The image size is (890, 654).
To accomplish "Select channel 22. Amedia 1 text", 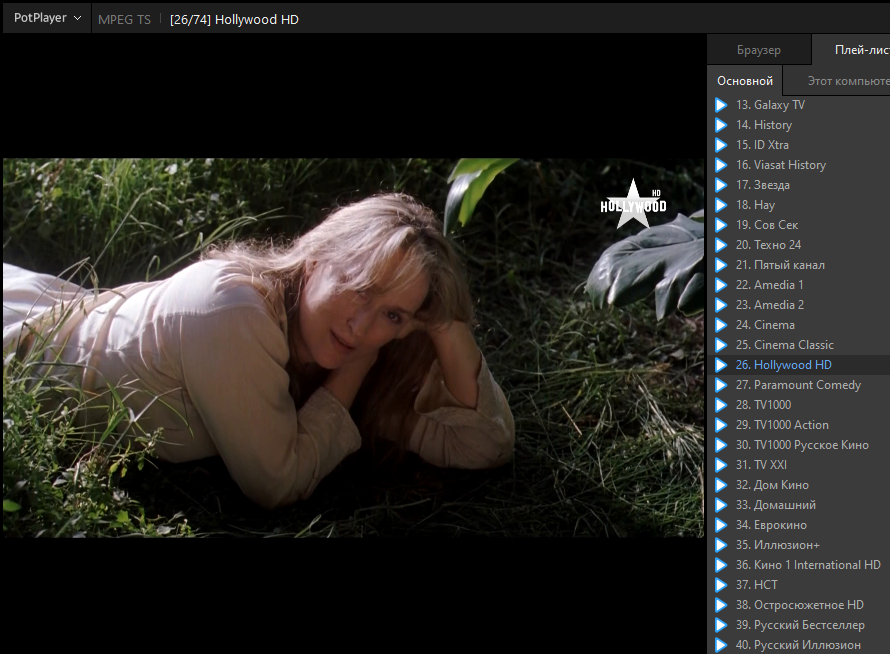I will (770, 285).
